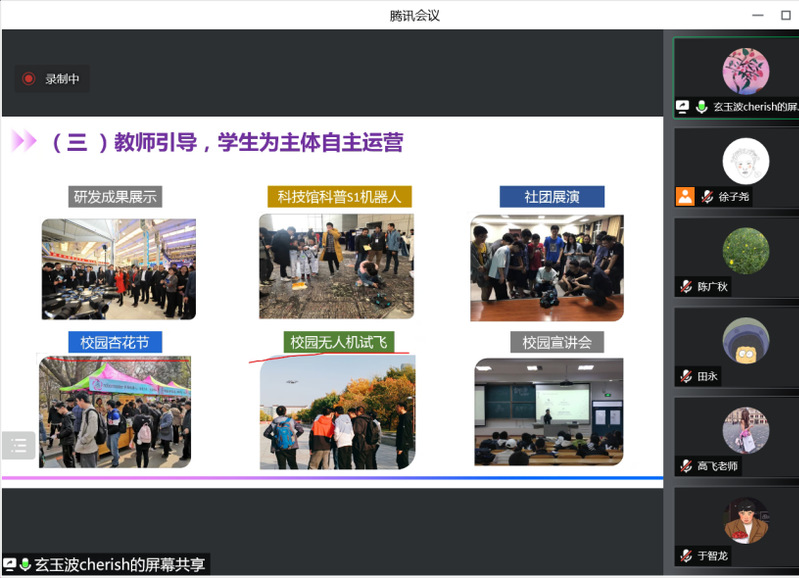Click the red recording indicator icon
Screen dimensions: 799x578
pos(29,79)
